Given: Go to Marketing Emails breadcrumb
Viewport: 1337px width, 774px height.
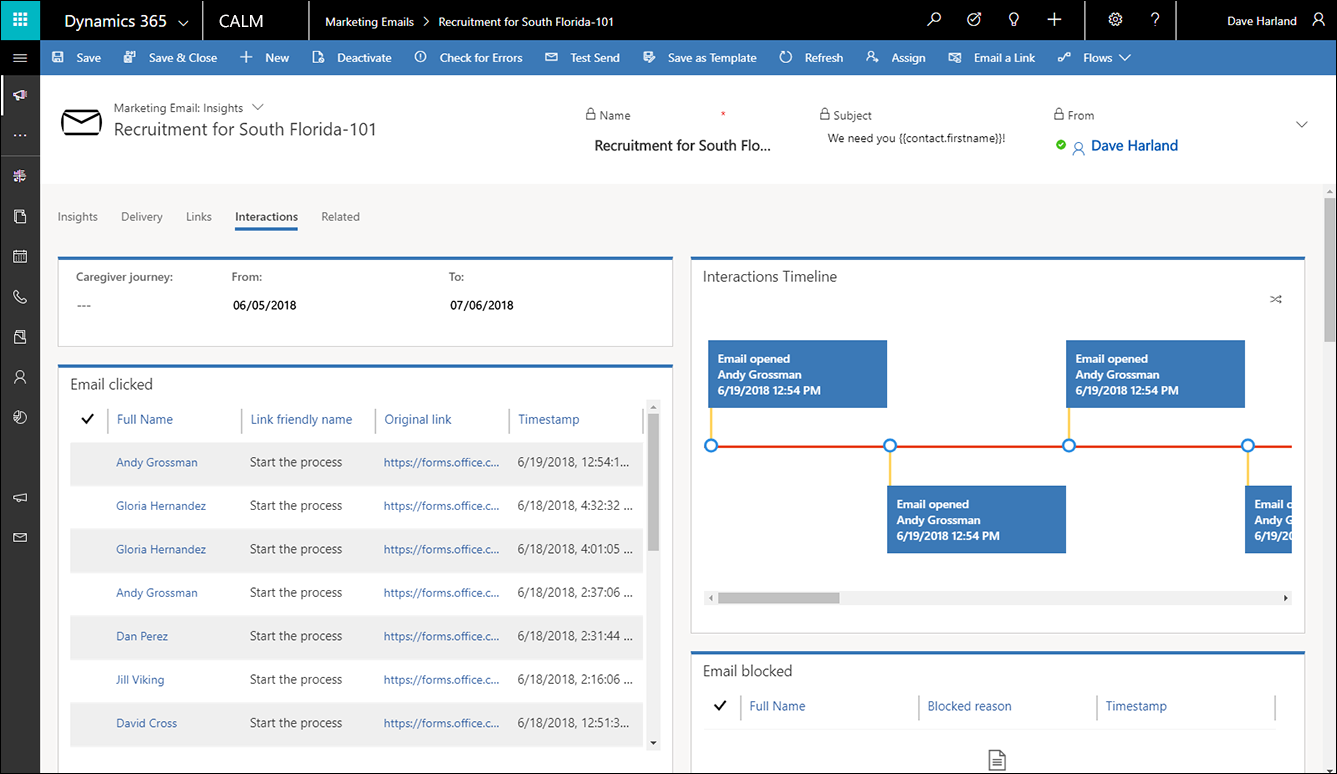Looking at the screenshot, I should 369,21.
